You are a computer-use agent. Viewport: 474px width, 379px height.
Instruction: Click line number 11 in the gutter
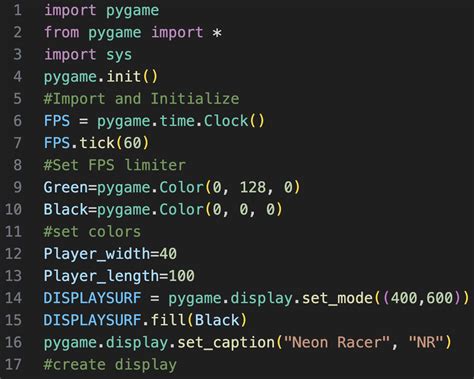(x=14, y=231)
